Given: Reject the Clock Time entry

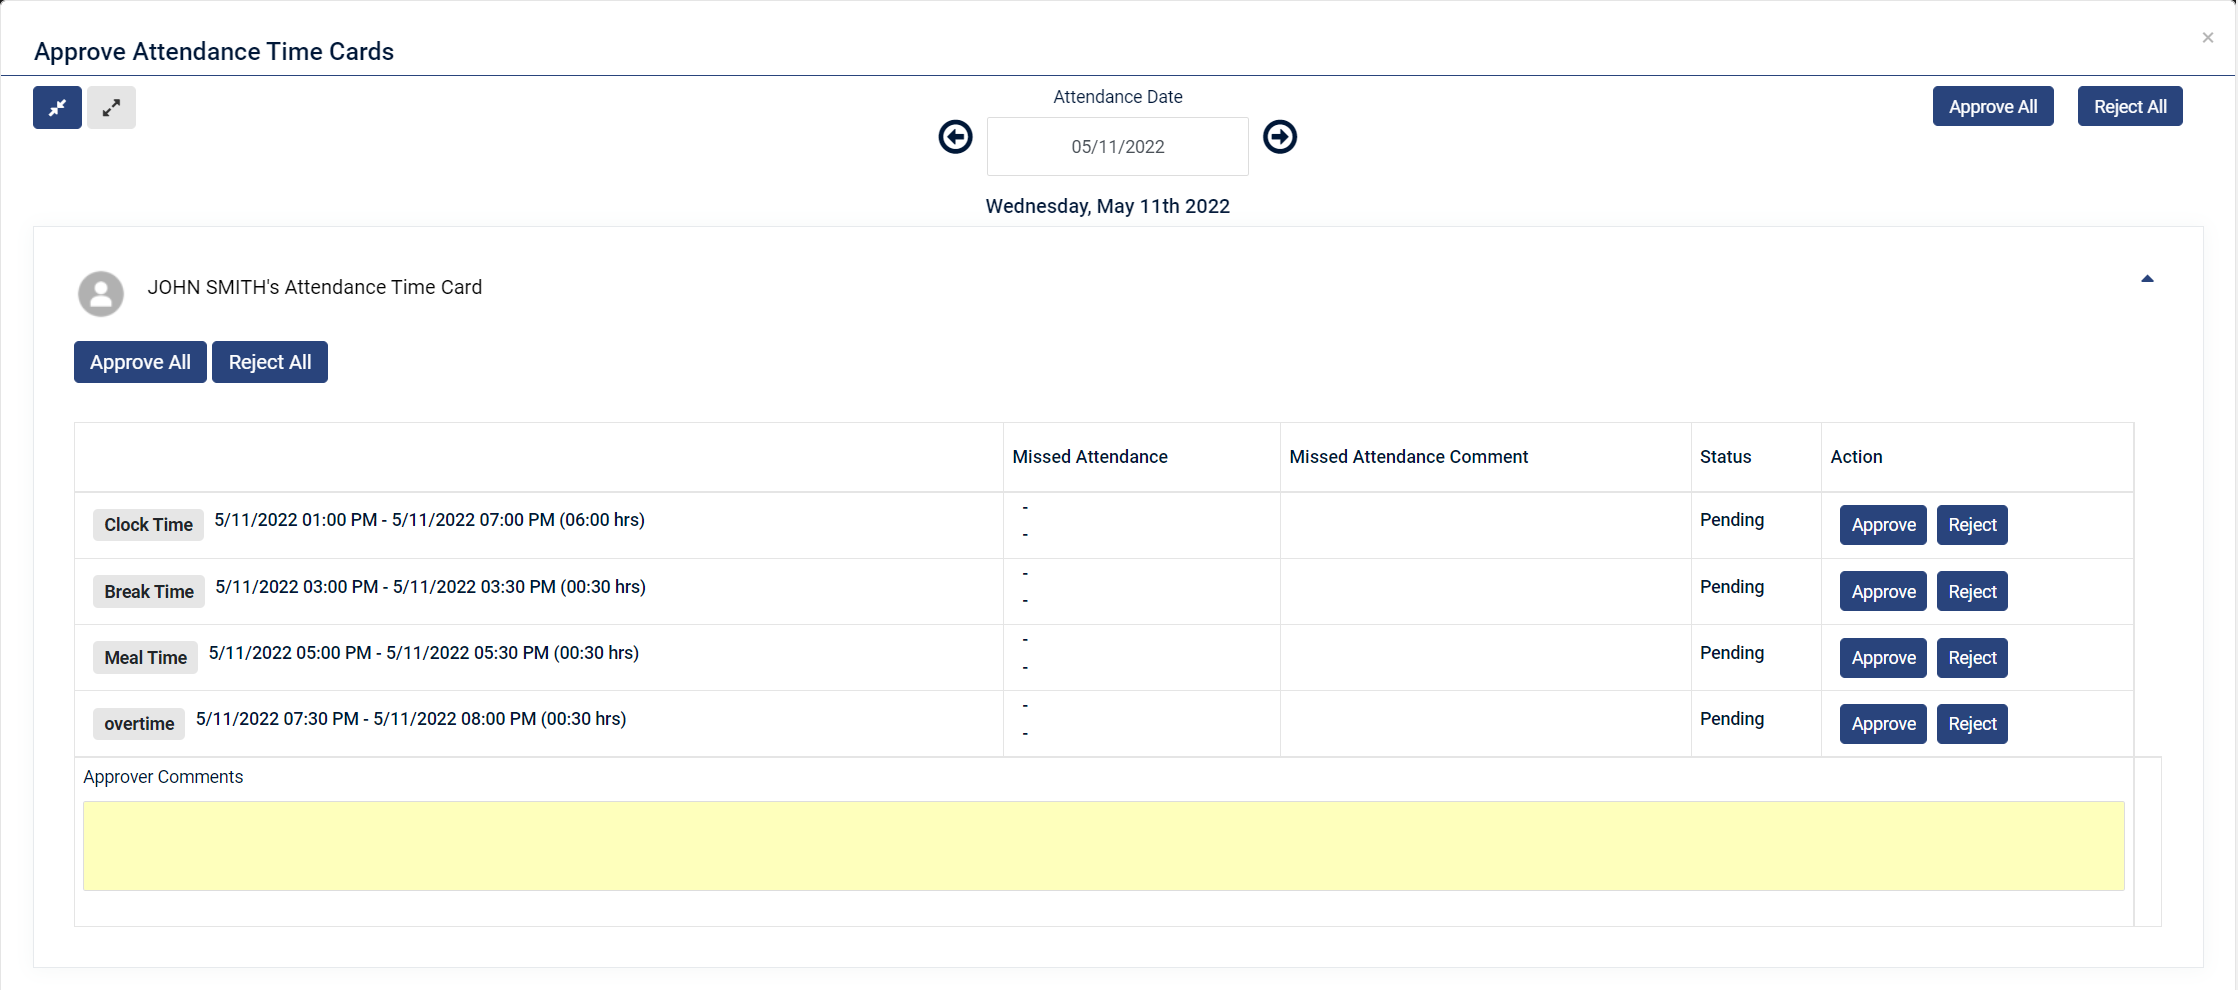Looking at the screenshot, I should [x=1972, y=525].
